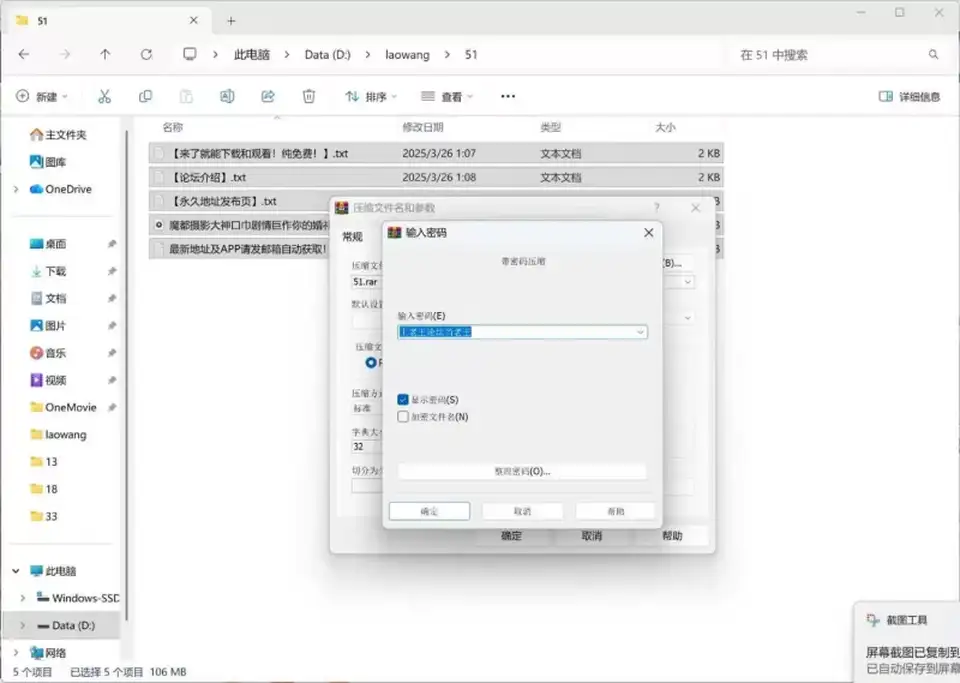Click the Share icon in toolbar
The width and height of the screenshot is (960, 683).
(268, 96)
